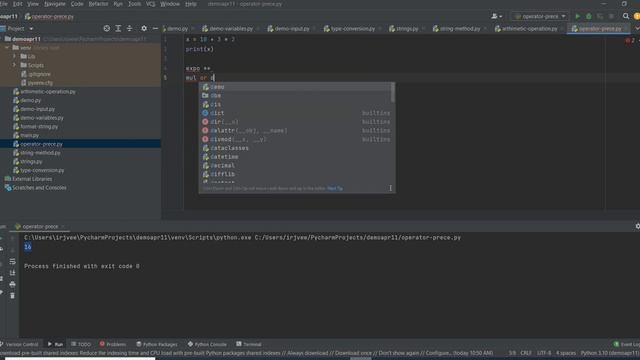The image size is (640, 360).
Task: Open Run panel settings gear
Action: (637, 226)
